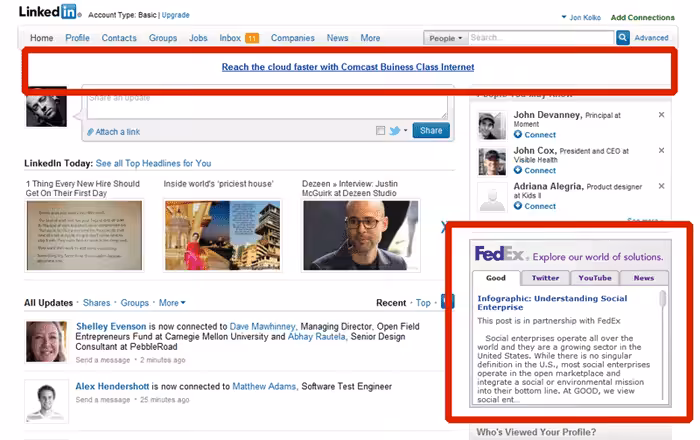Image resolution: width=700 pixels, height=440 pixels.
Task: Open own profile picture beside update box
Action: [46, 107]
